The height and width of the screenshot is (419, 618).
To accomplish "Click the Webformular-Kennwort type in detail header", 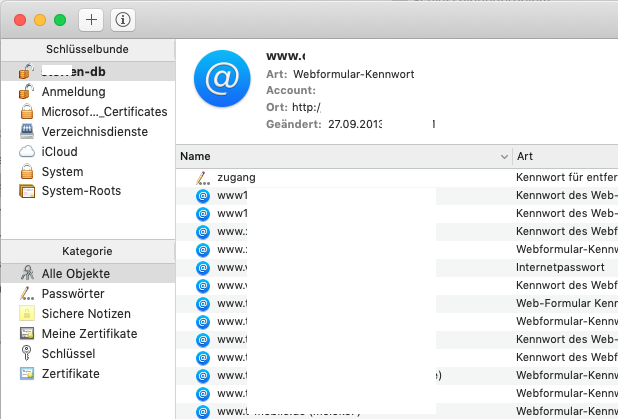I will pyautogui.click(x=354, y=74).
